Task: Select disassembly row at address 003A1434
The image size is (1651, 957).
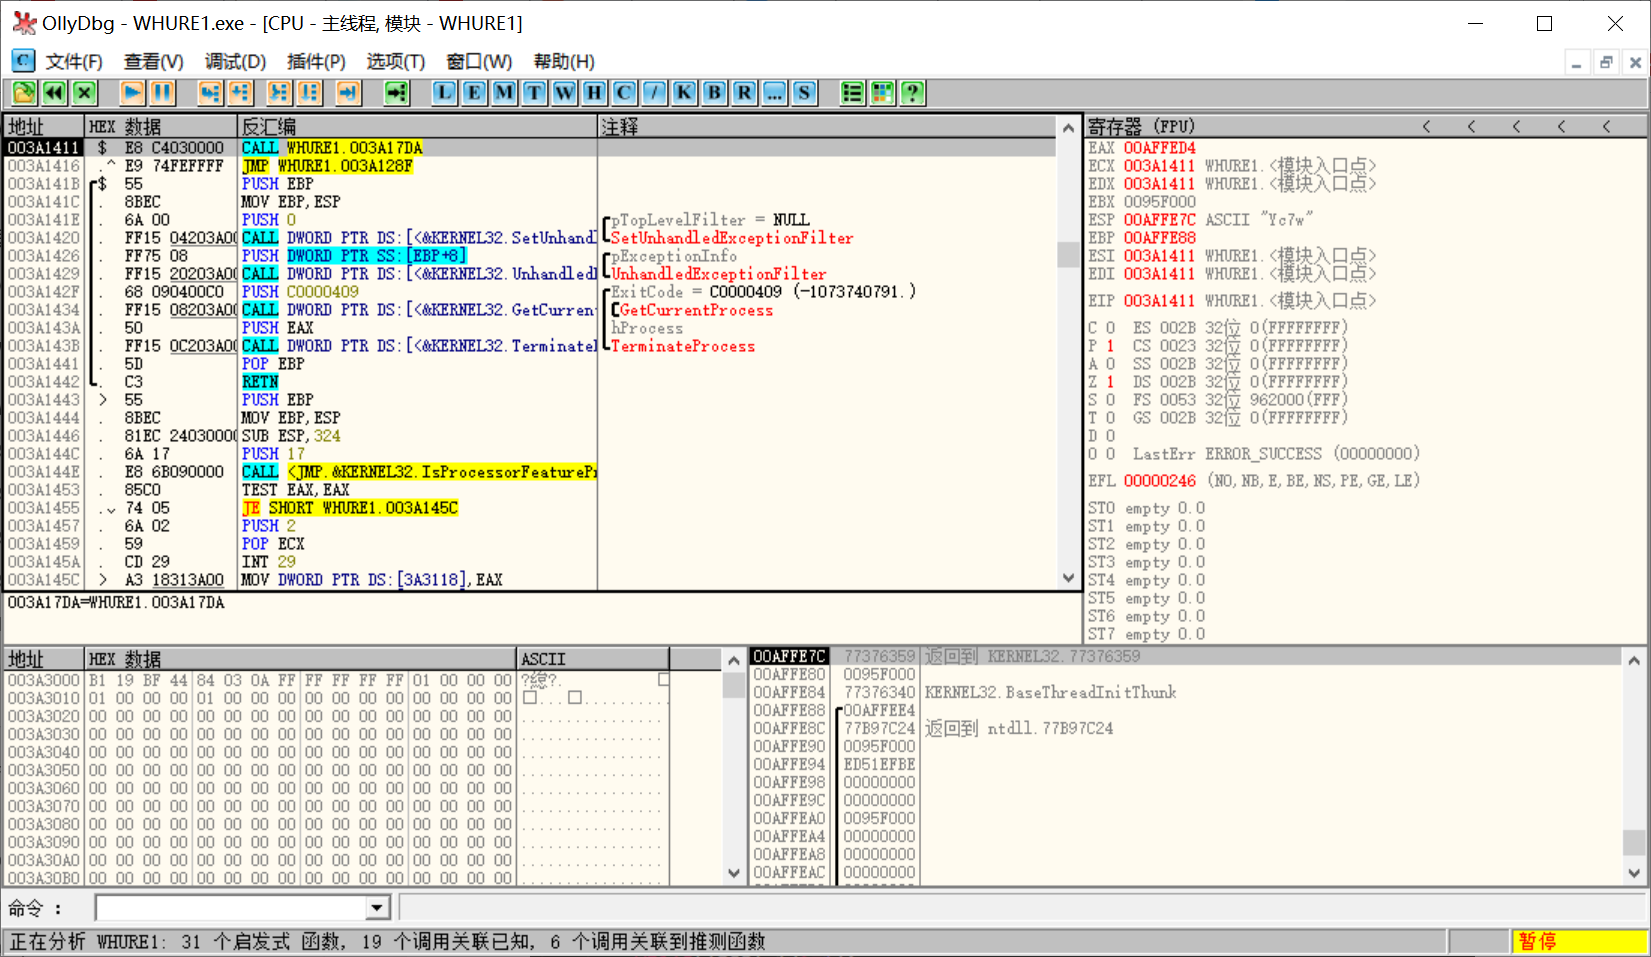Action: [530, 310]
